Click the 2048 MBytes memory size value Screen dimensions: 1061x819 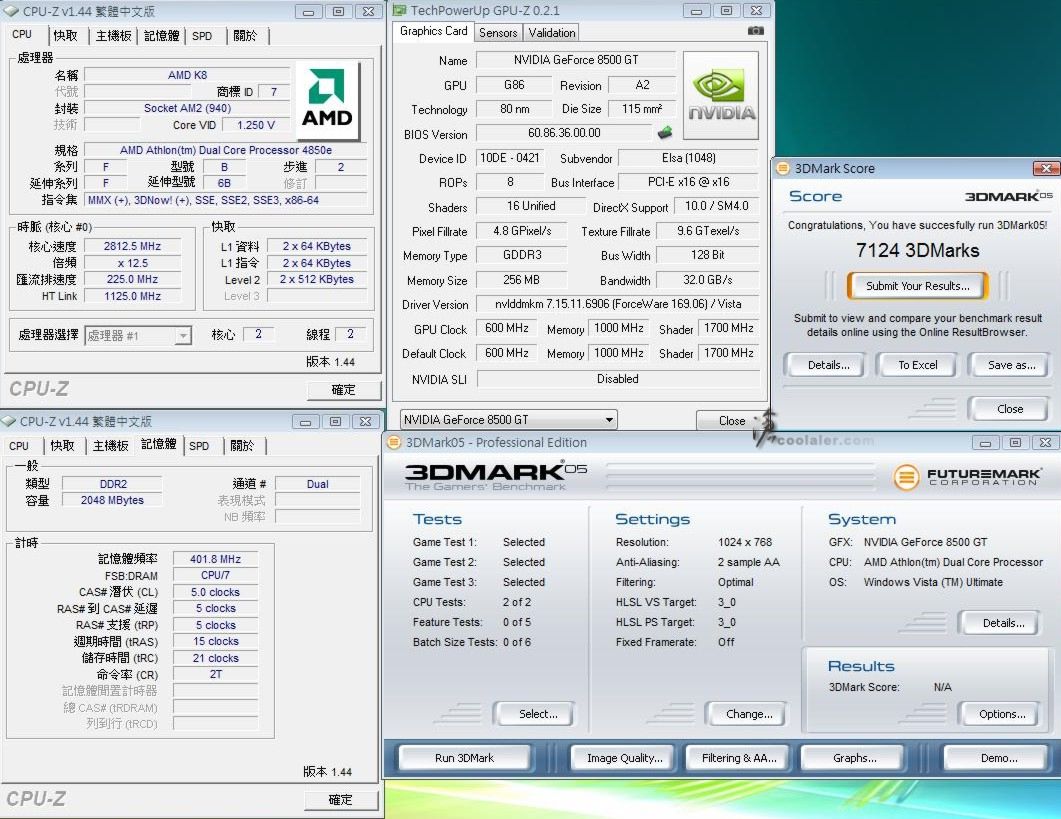[x=112, y=500]
